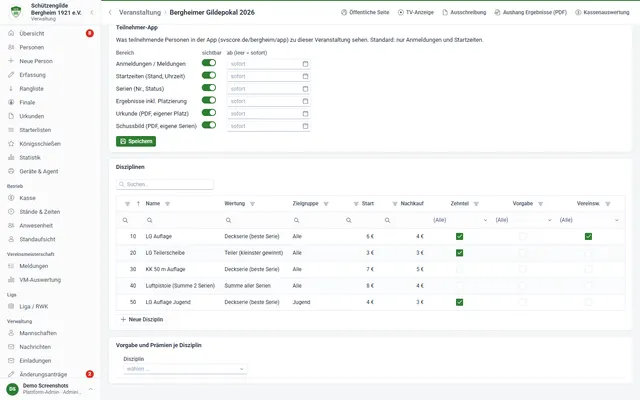Image resolution: width=640 pixels, height=400 pixels.
Task: Click the Zielgruppe column filter icon
Action: 326,204
